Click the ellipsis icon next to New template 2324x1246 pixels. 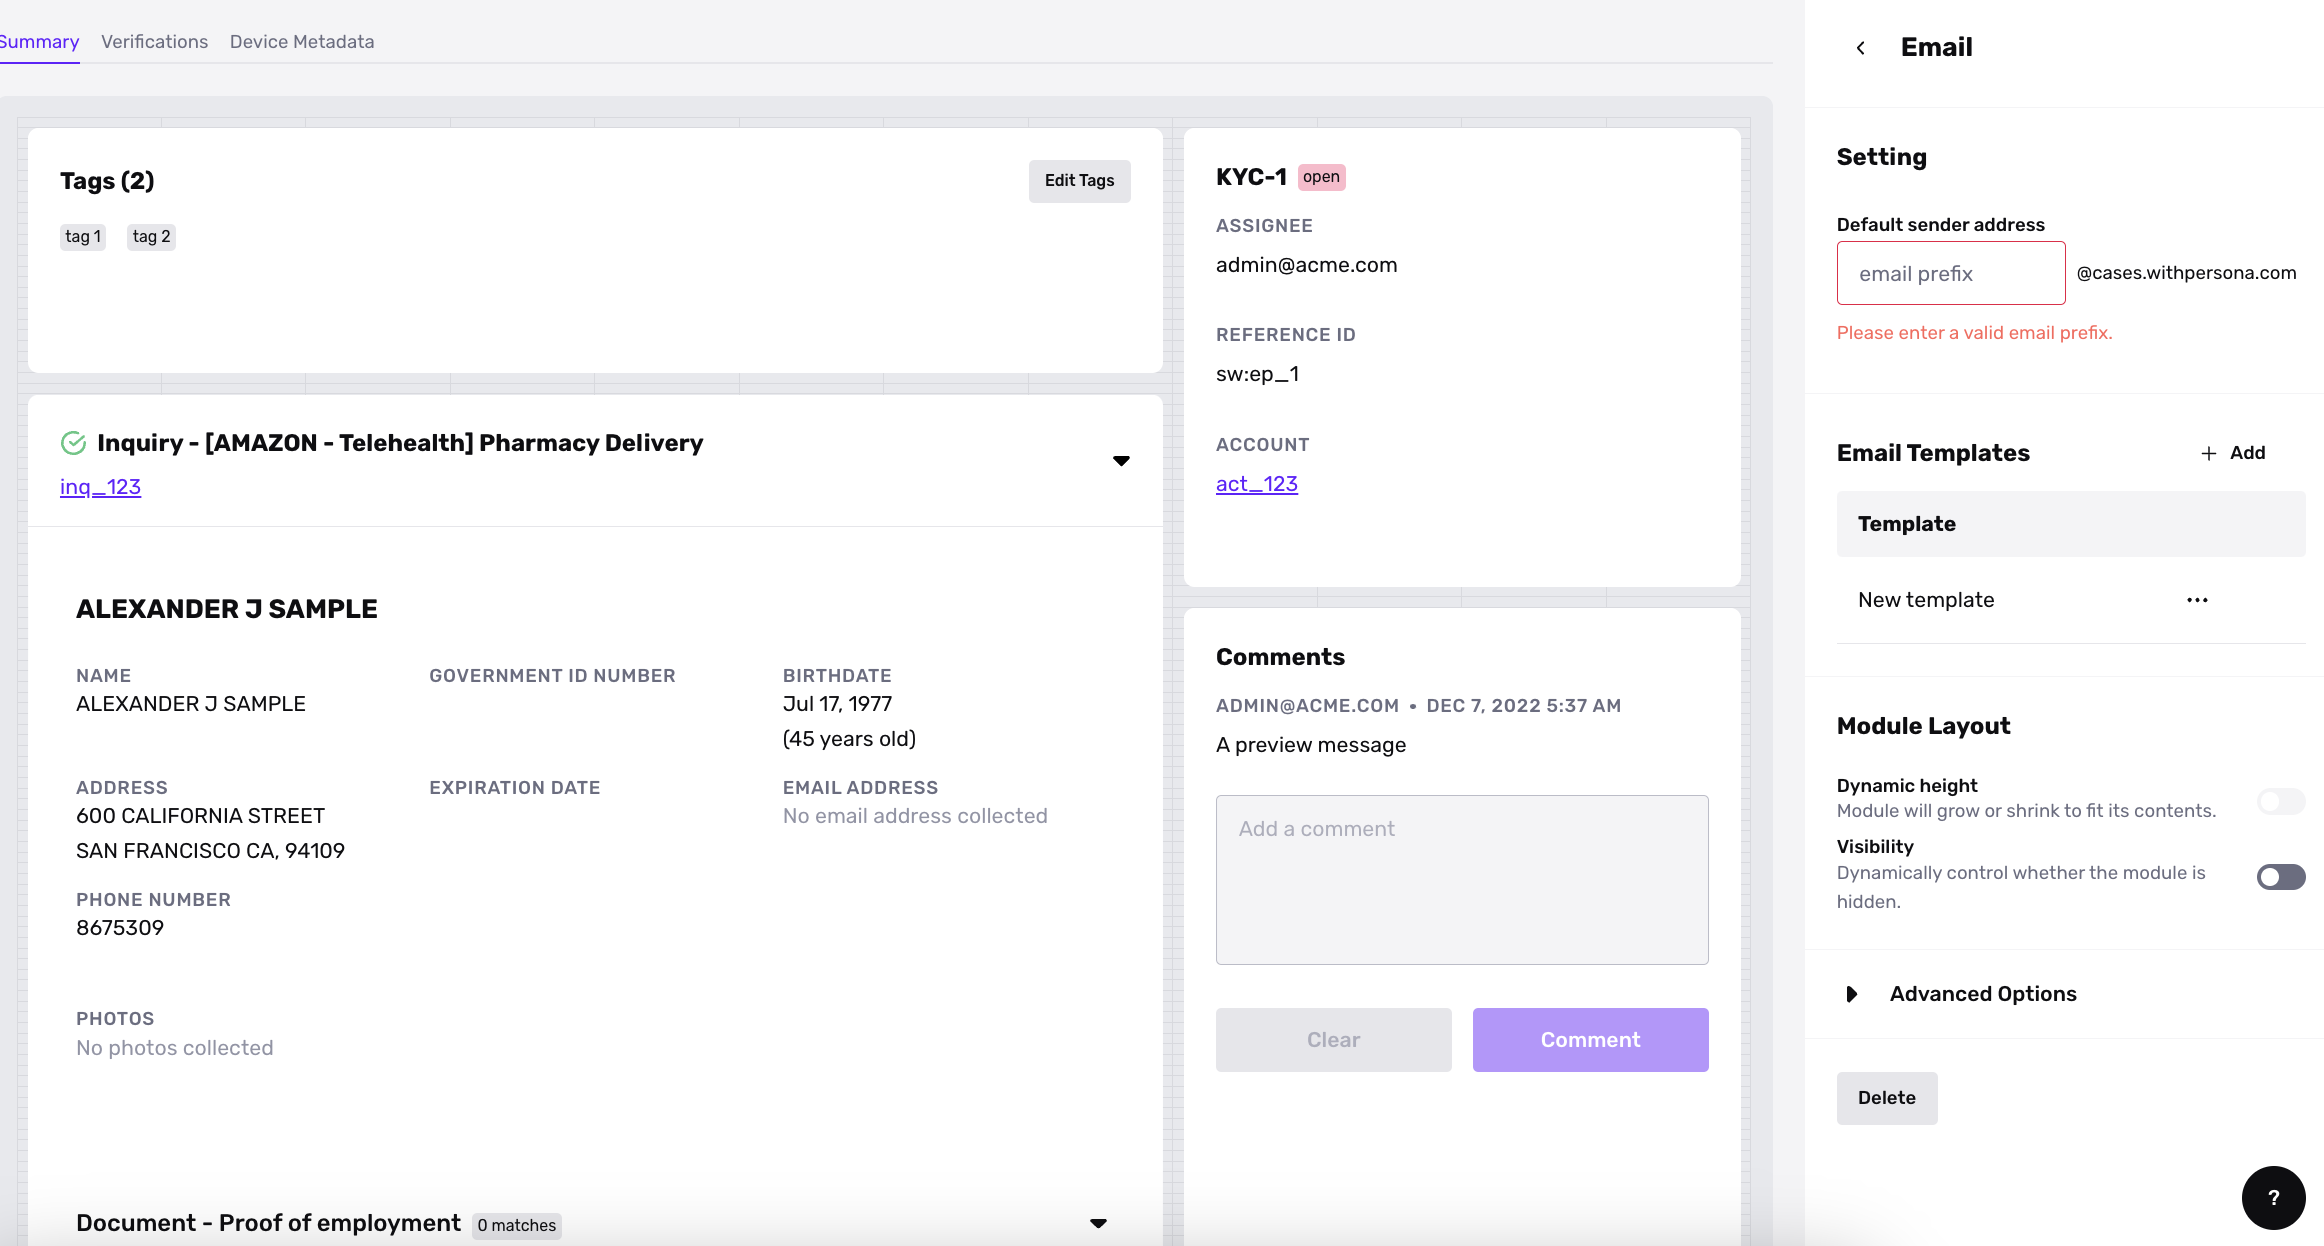pos(2196,599)
